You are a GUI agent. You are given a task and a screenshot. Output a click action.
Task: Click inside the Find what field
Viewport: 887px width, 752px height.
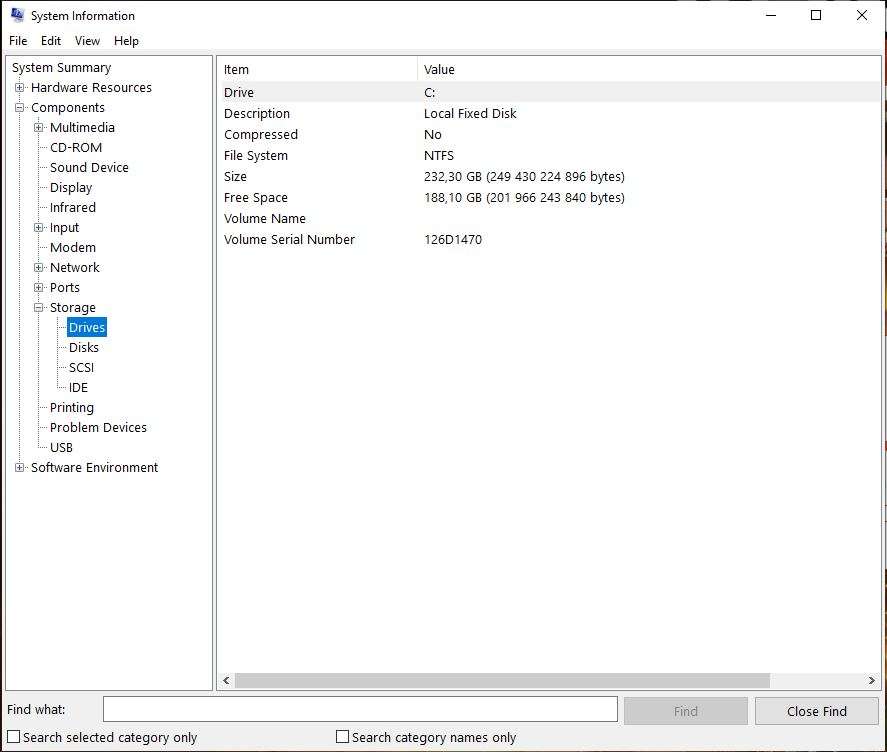[x=360, y=709]
